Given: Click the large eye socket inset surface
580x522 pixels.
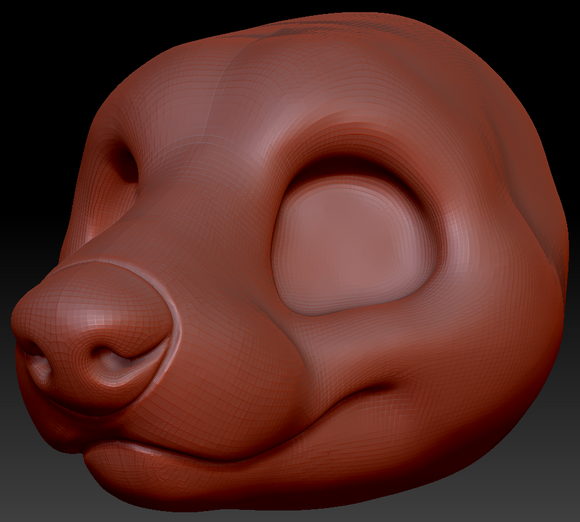Looking at the screenshot, I should click(350, 246).
